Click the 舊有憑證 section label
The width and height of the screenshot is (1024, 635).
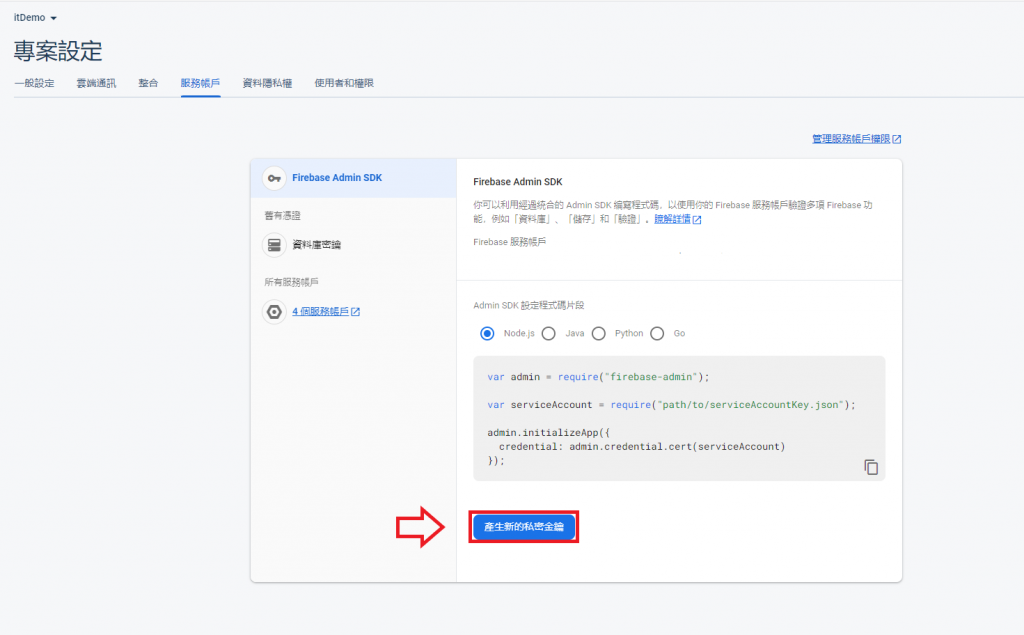282,215
